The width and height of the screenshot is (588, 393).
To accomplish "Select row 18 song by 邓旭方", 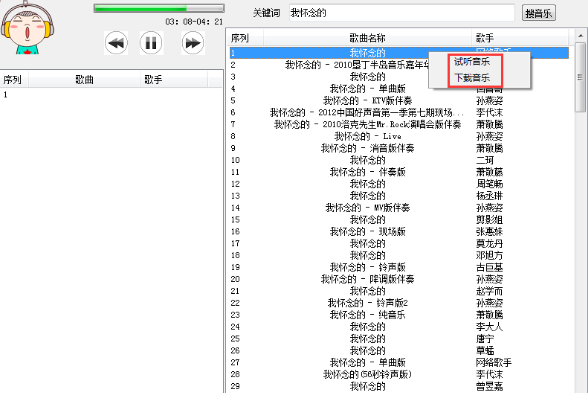I will click(399, 255).
